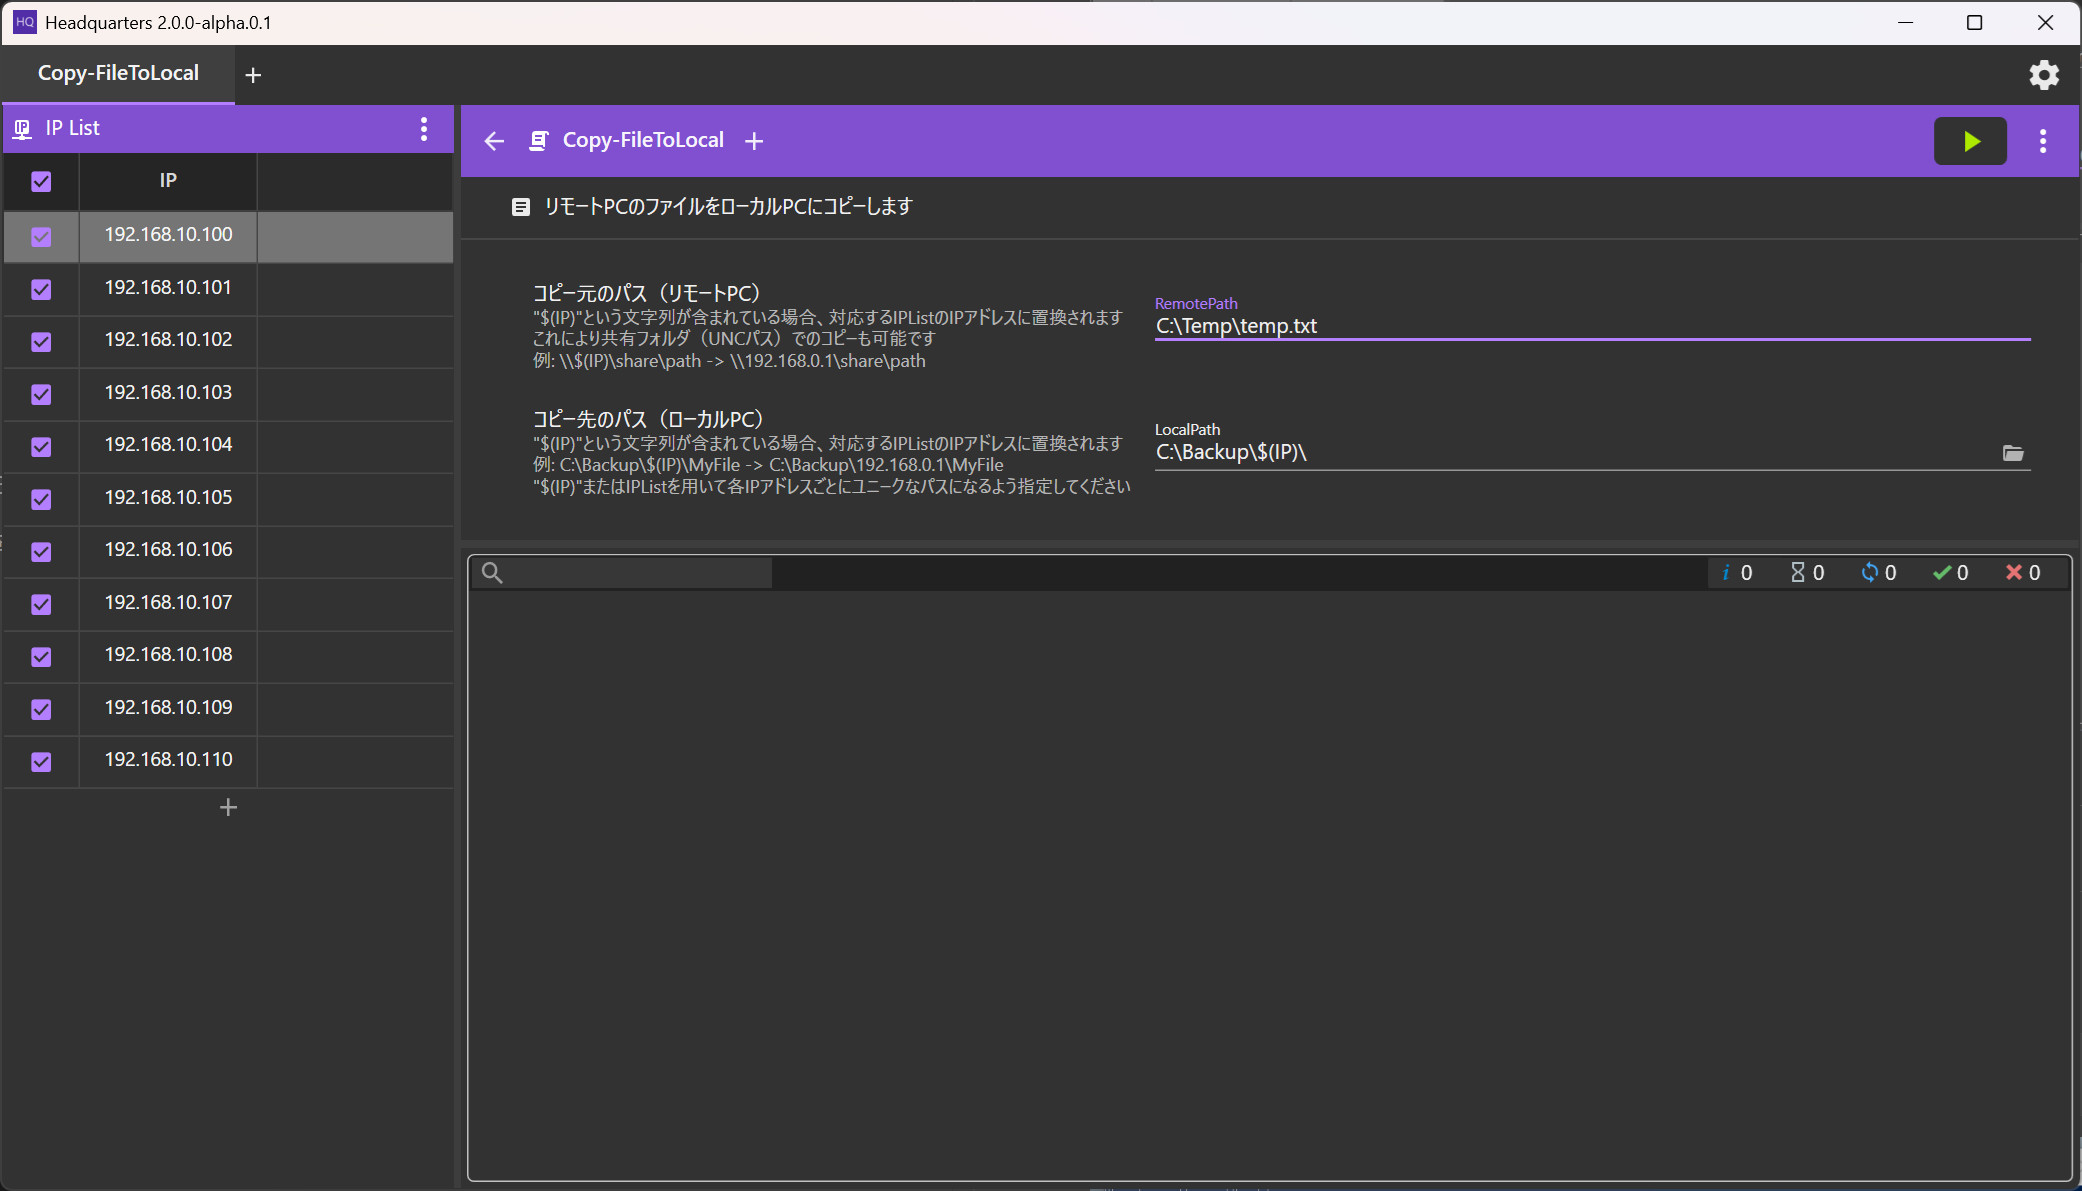Image resolution: width=2082 pixels, height=1191 pixels.
Task: Open script panel three-dot menu
Action: (2043, 141)
